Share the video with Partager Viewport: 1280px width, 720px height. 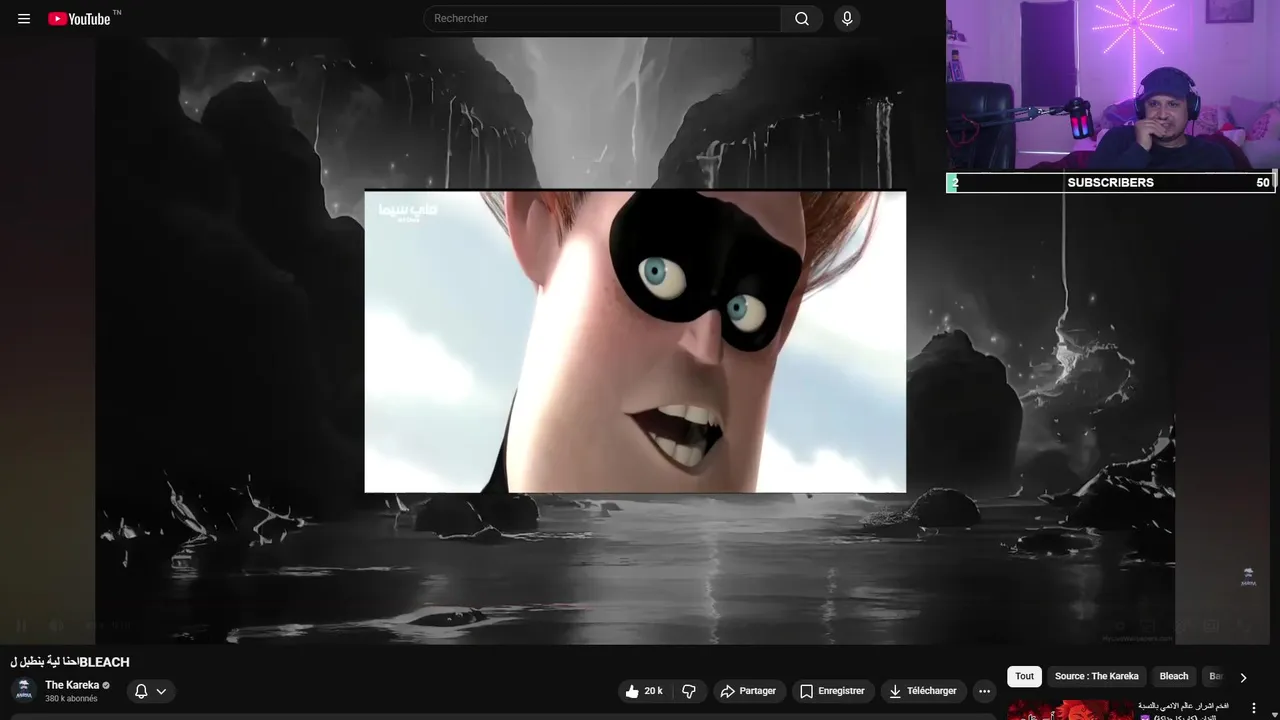[x=748, y=691]
